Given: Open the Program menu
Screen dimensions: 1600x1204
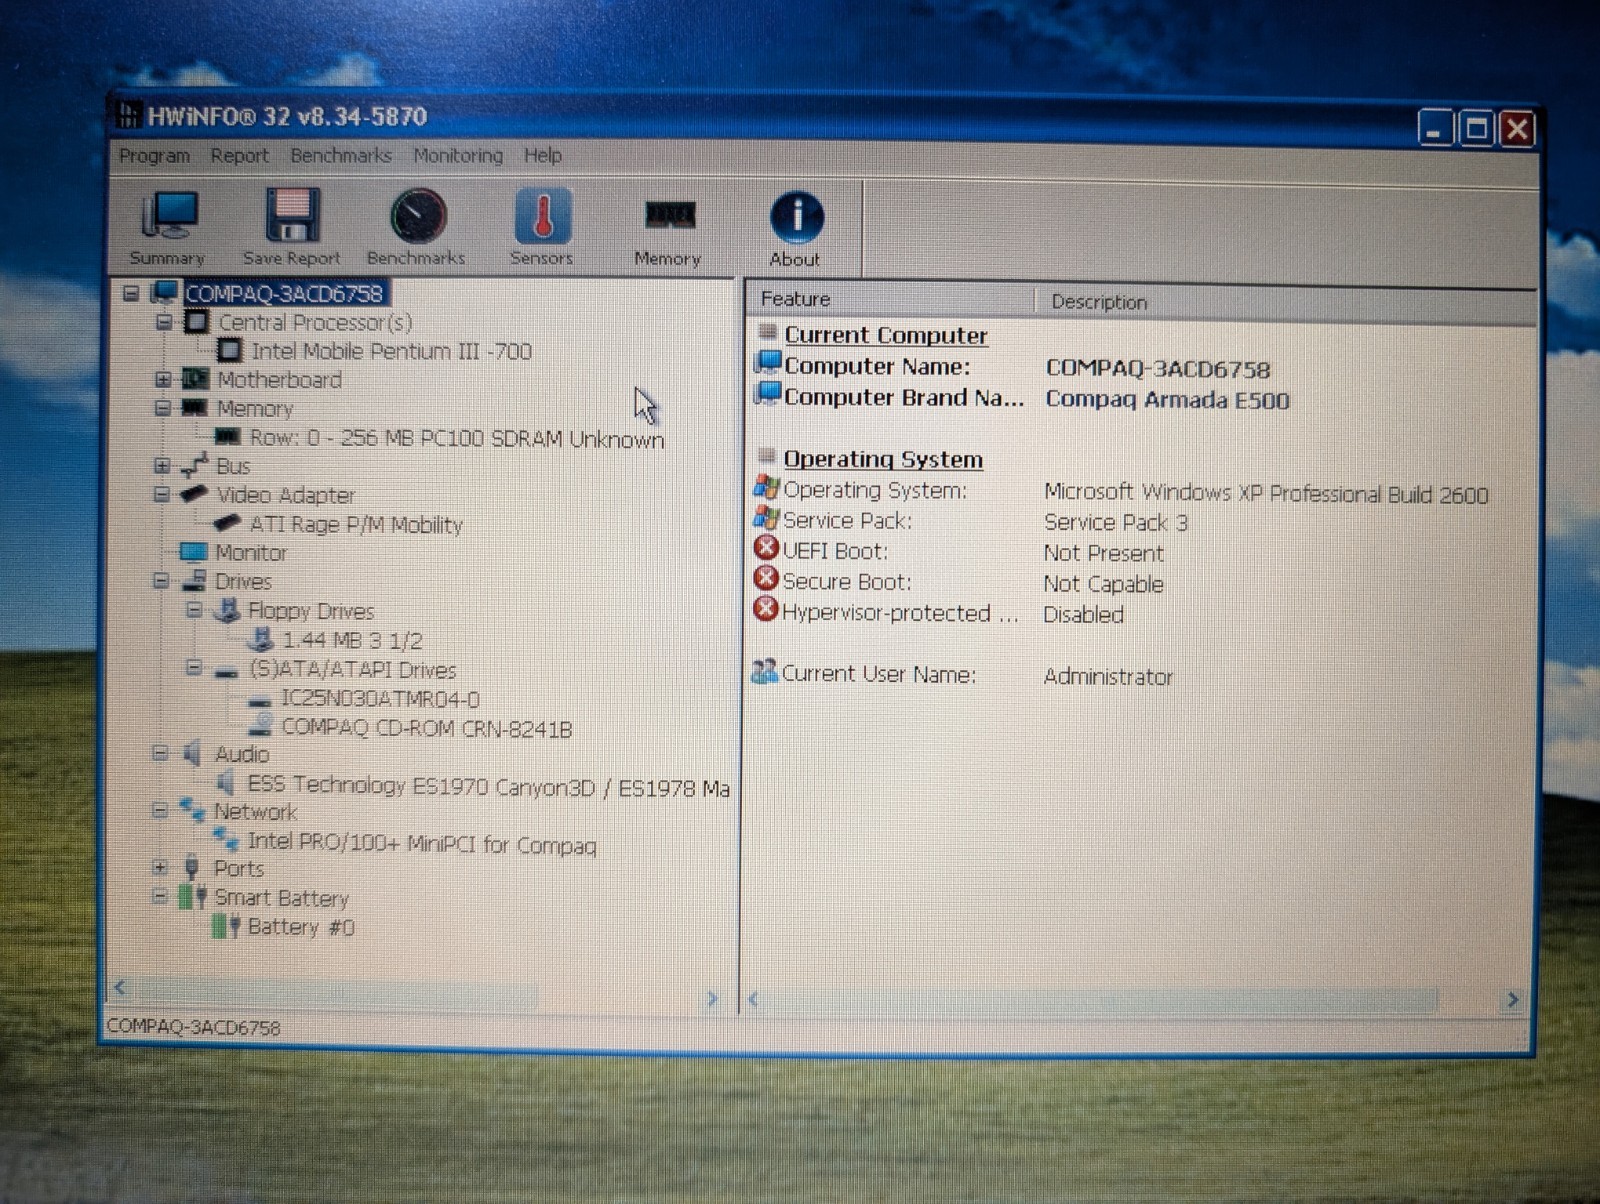Looking at the screenshot, I should (x=154, y=156).
